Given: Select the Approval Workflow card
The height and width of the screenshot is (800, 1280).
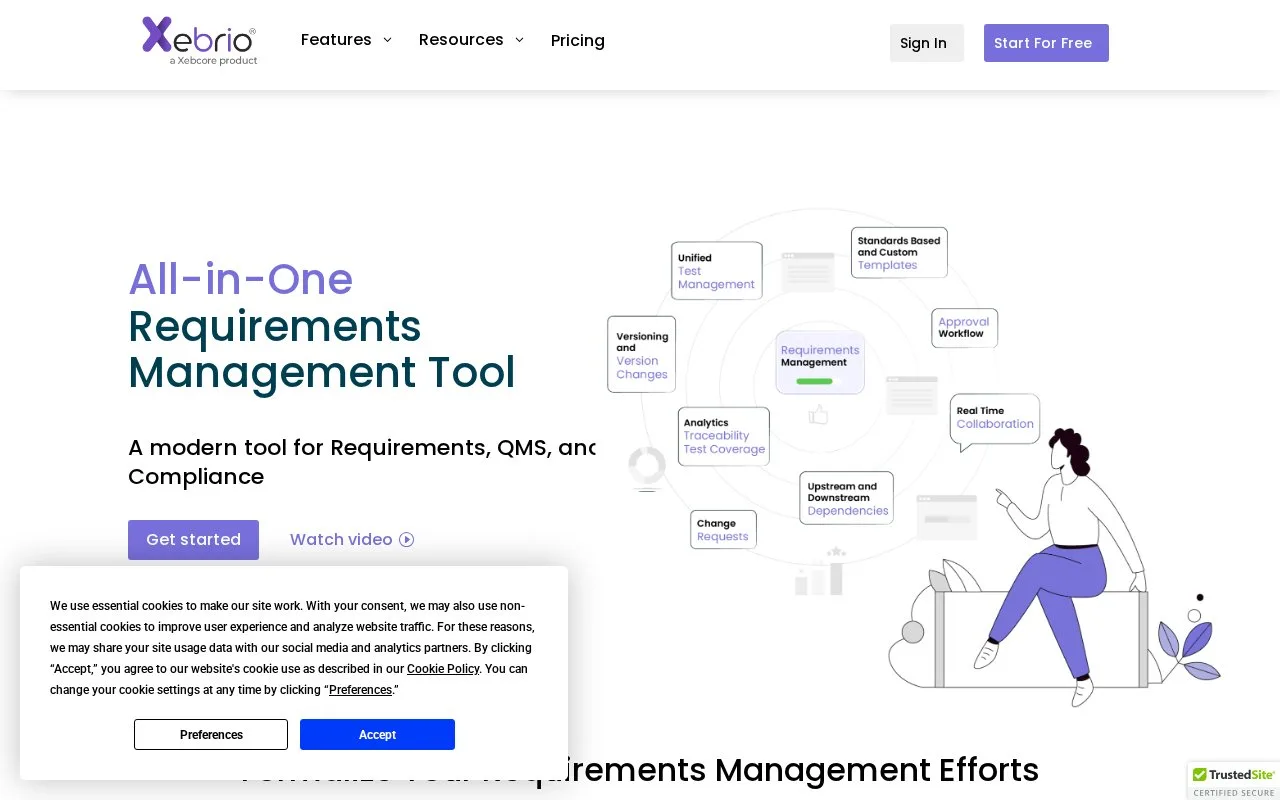Looking at the screenshot, I should [x=964, y=328].
